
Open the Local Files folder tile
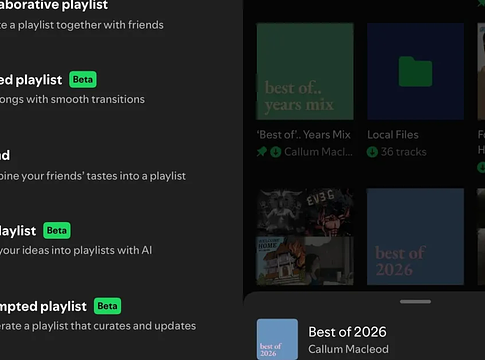point(415,71)
